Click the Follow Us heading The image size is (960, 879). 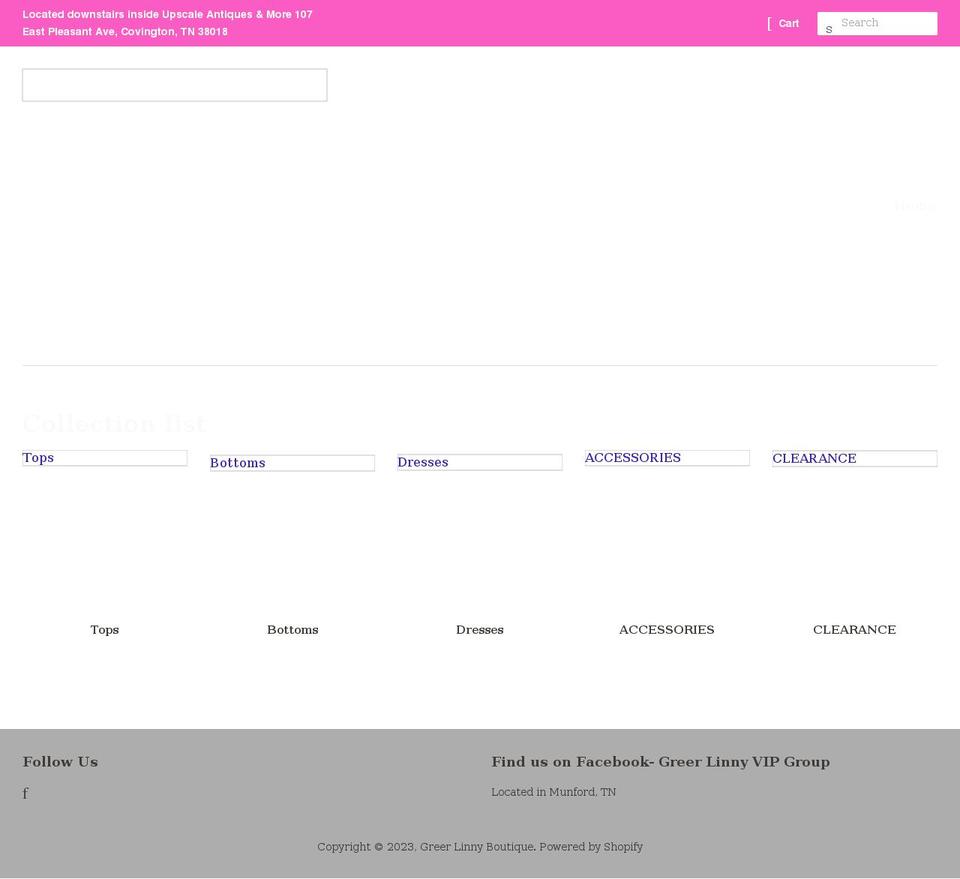point(60,761)
